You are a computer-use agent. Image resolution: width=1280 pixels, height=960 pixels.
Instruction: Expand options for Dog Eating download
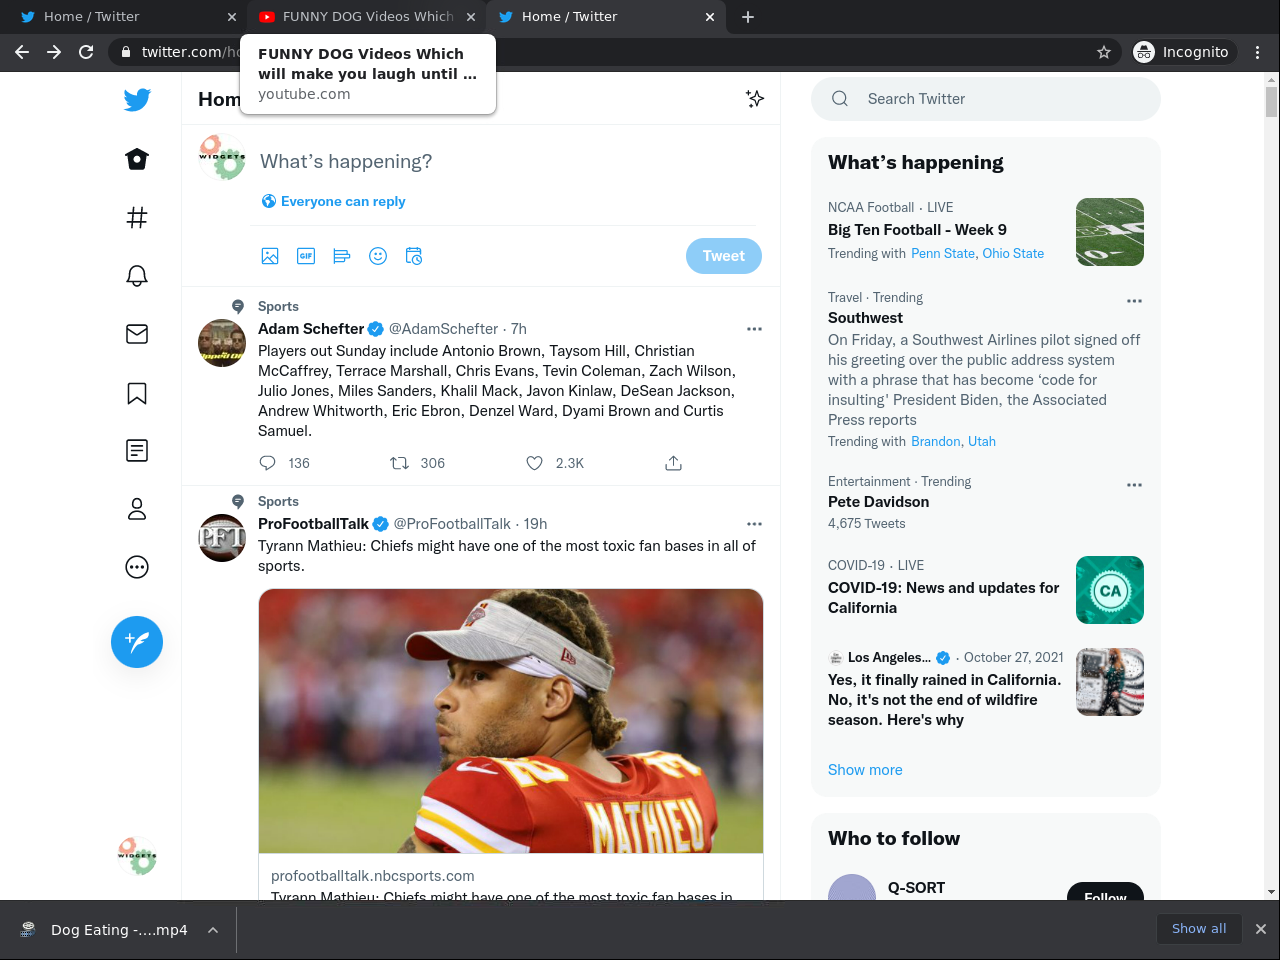pyautogui.click(x=213, y=930)
